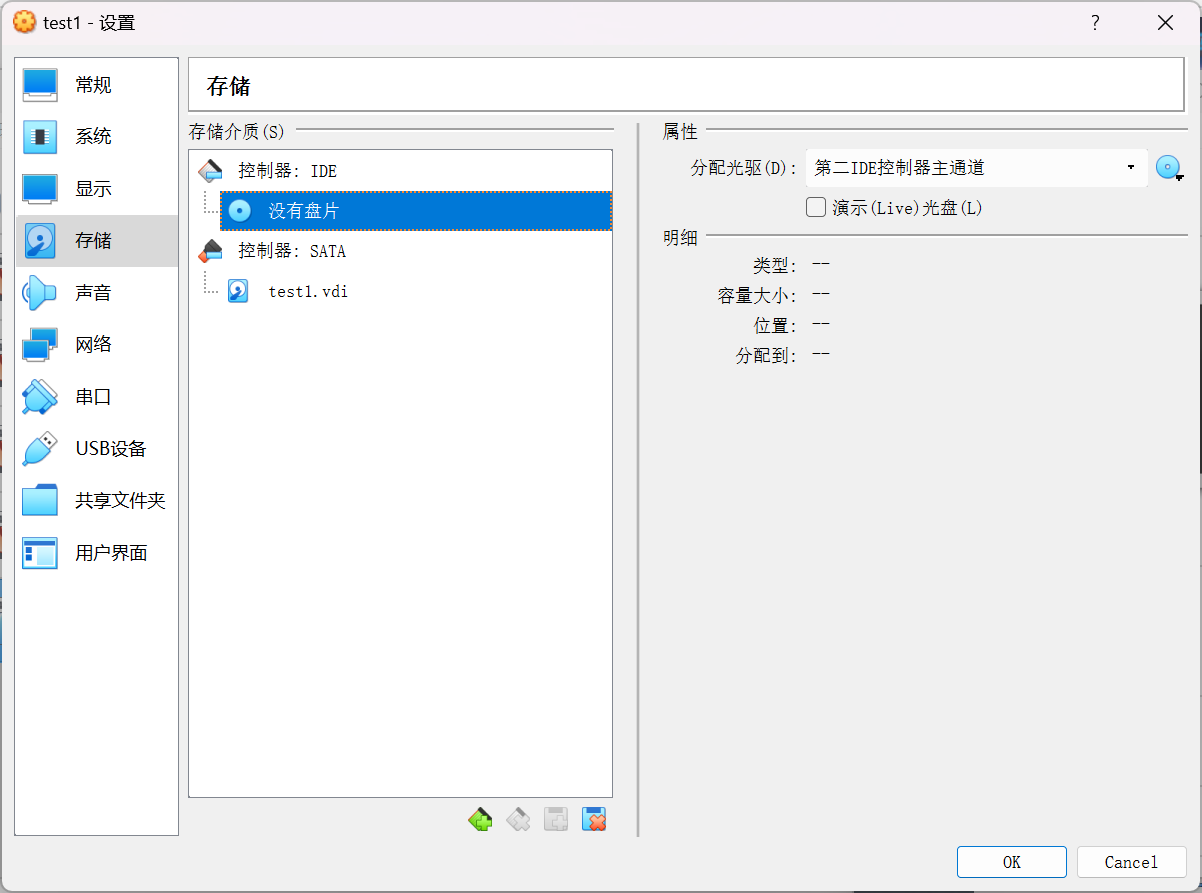Click the 用户界面 layout icon
Screen dimensions: 1202x893
[40, 553]
